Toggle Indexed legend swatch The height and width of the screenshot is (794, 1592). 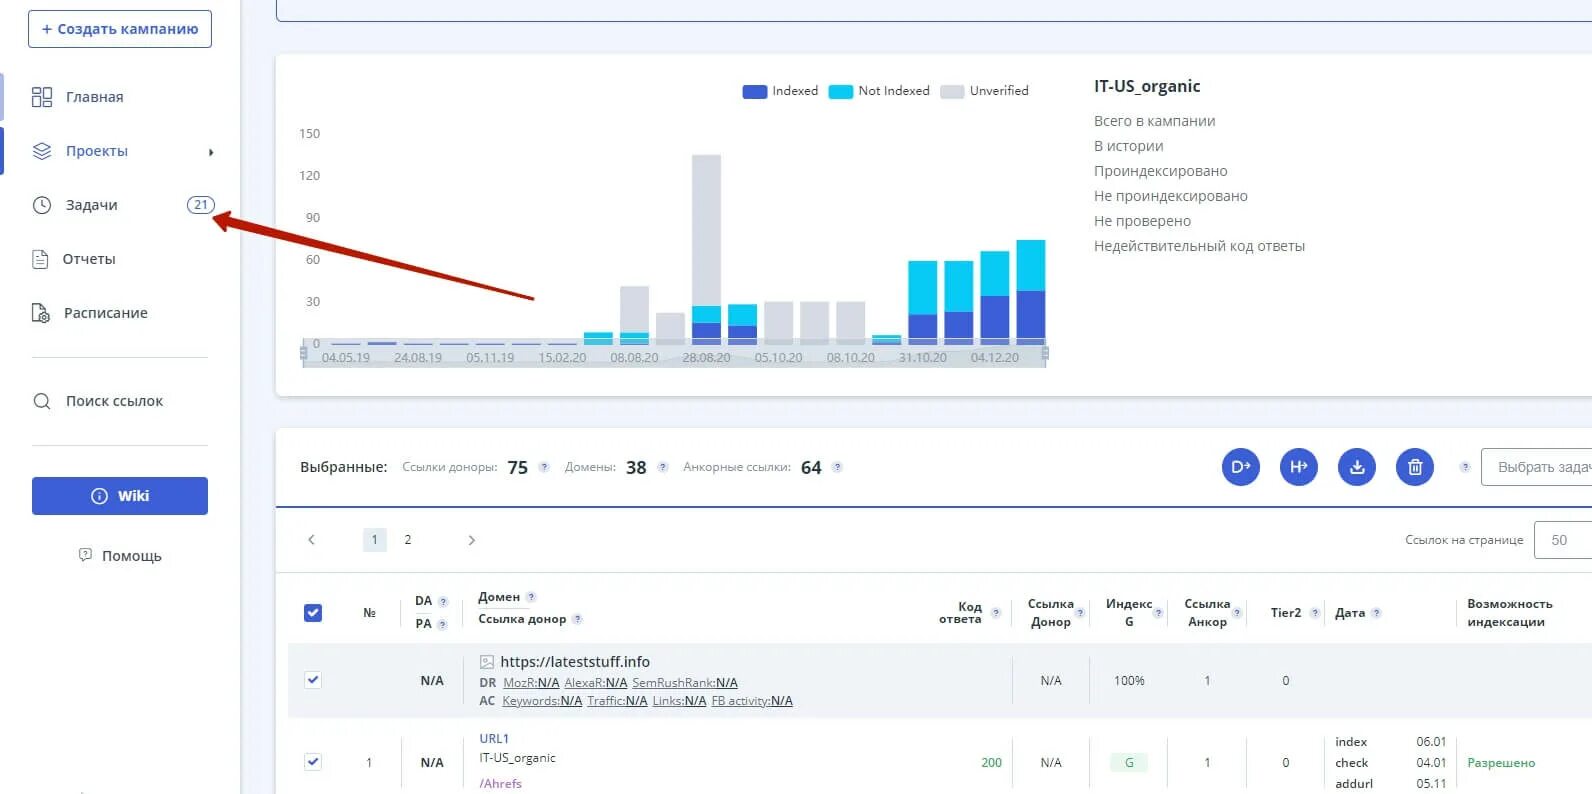click(754, 91)
